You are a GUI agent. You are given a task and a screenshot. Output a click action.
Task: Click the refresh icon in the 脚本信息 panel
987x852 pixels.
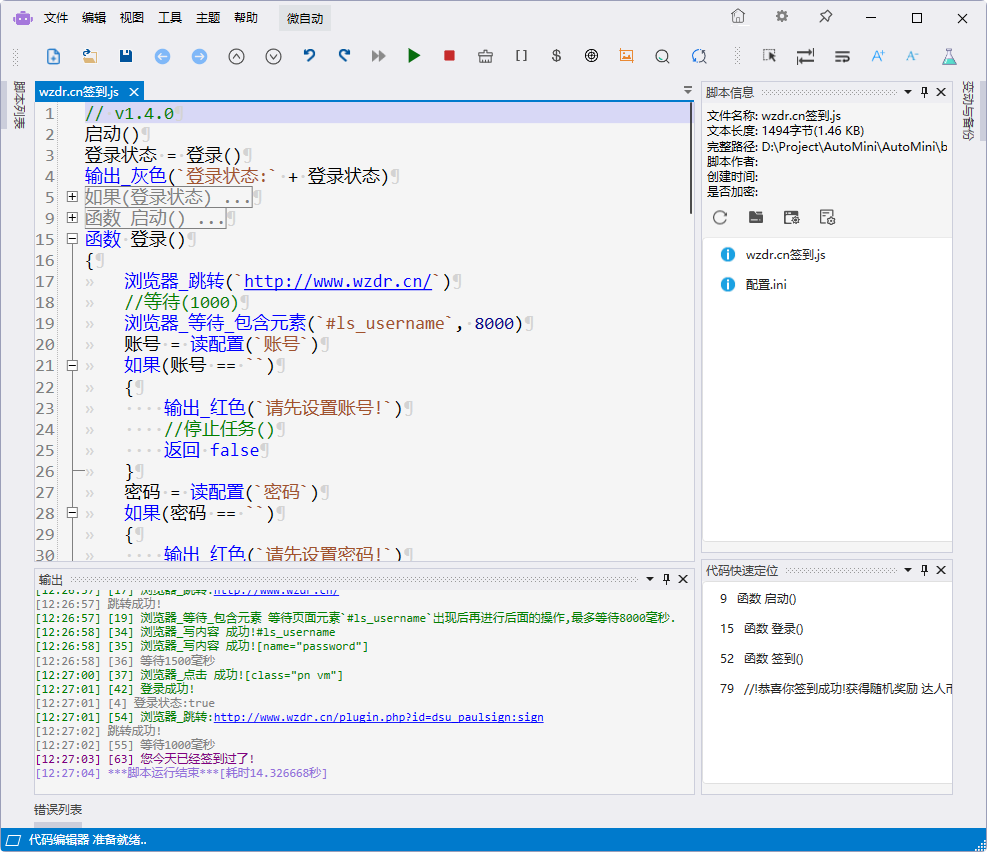coord(720,217)
